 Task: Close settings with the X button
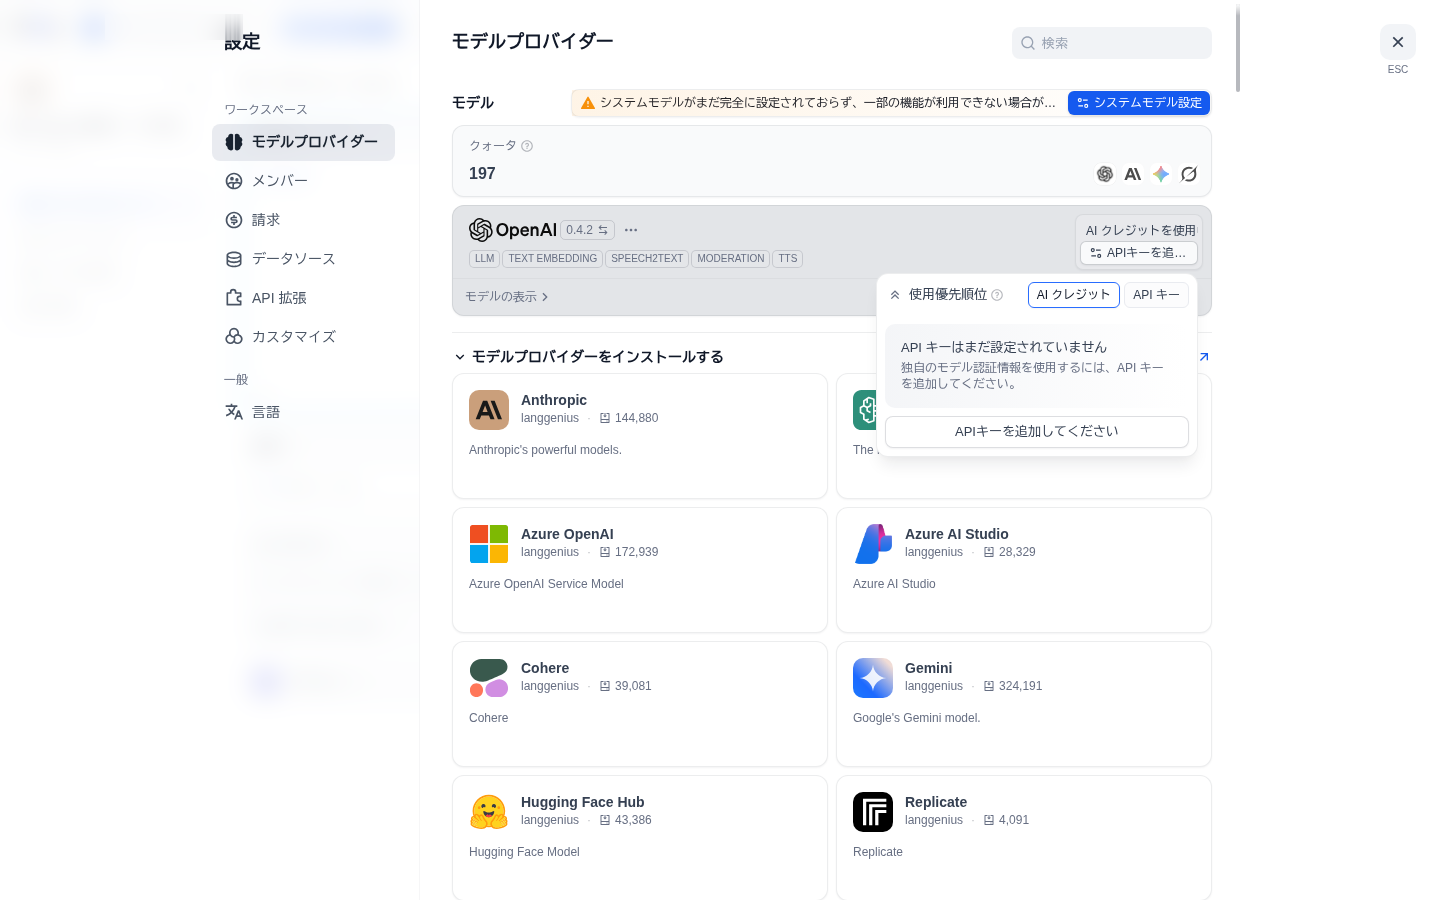(x=1398, y=42)
